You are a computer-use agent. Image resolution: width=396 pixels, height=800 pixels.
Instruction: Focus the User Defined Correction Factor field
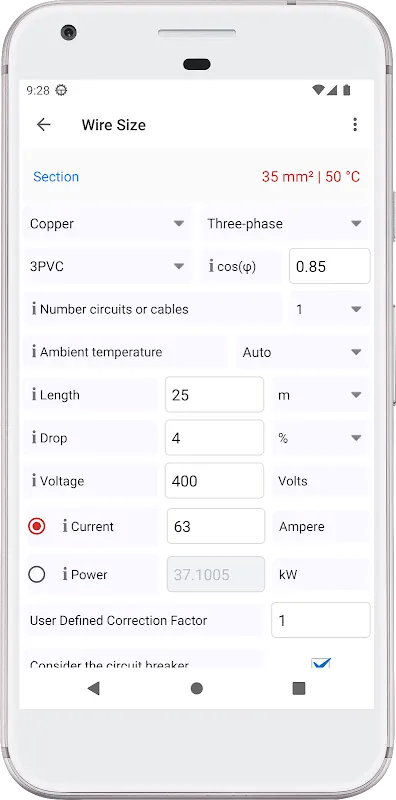(320, 620)
